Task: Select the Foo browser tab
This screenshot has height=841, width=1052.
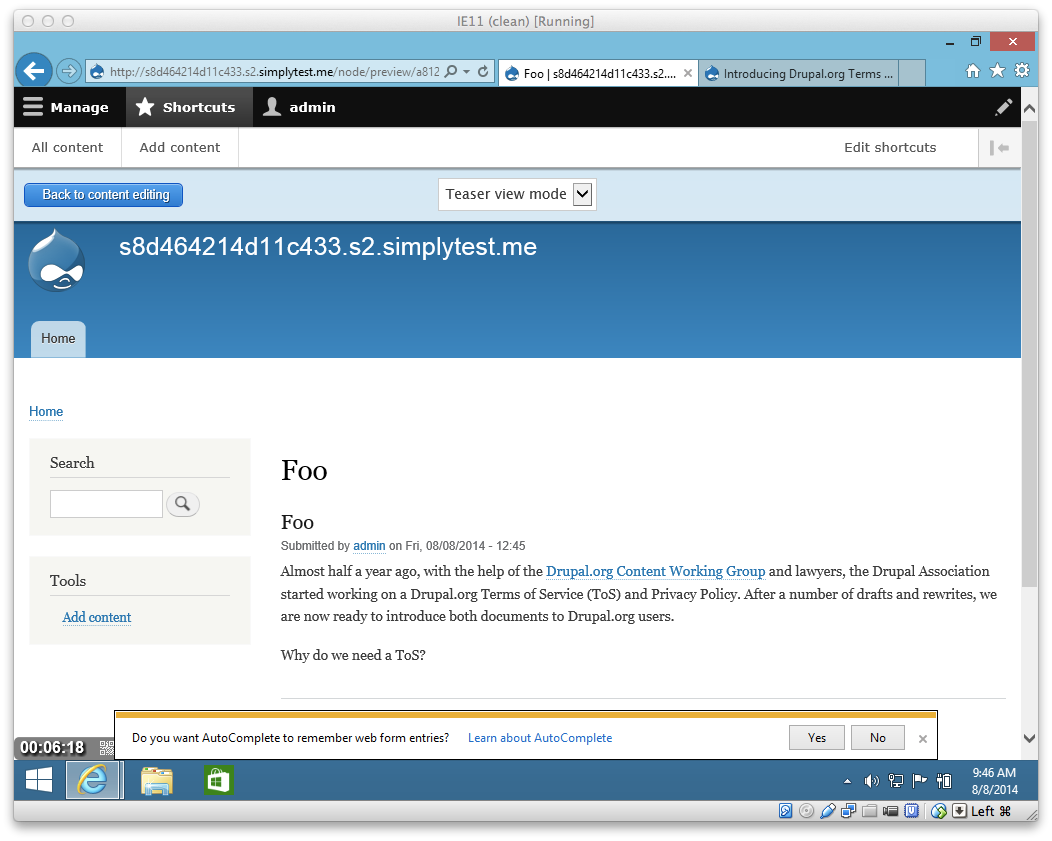Action: [598, 74]
